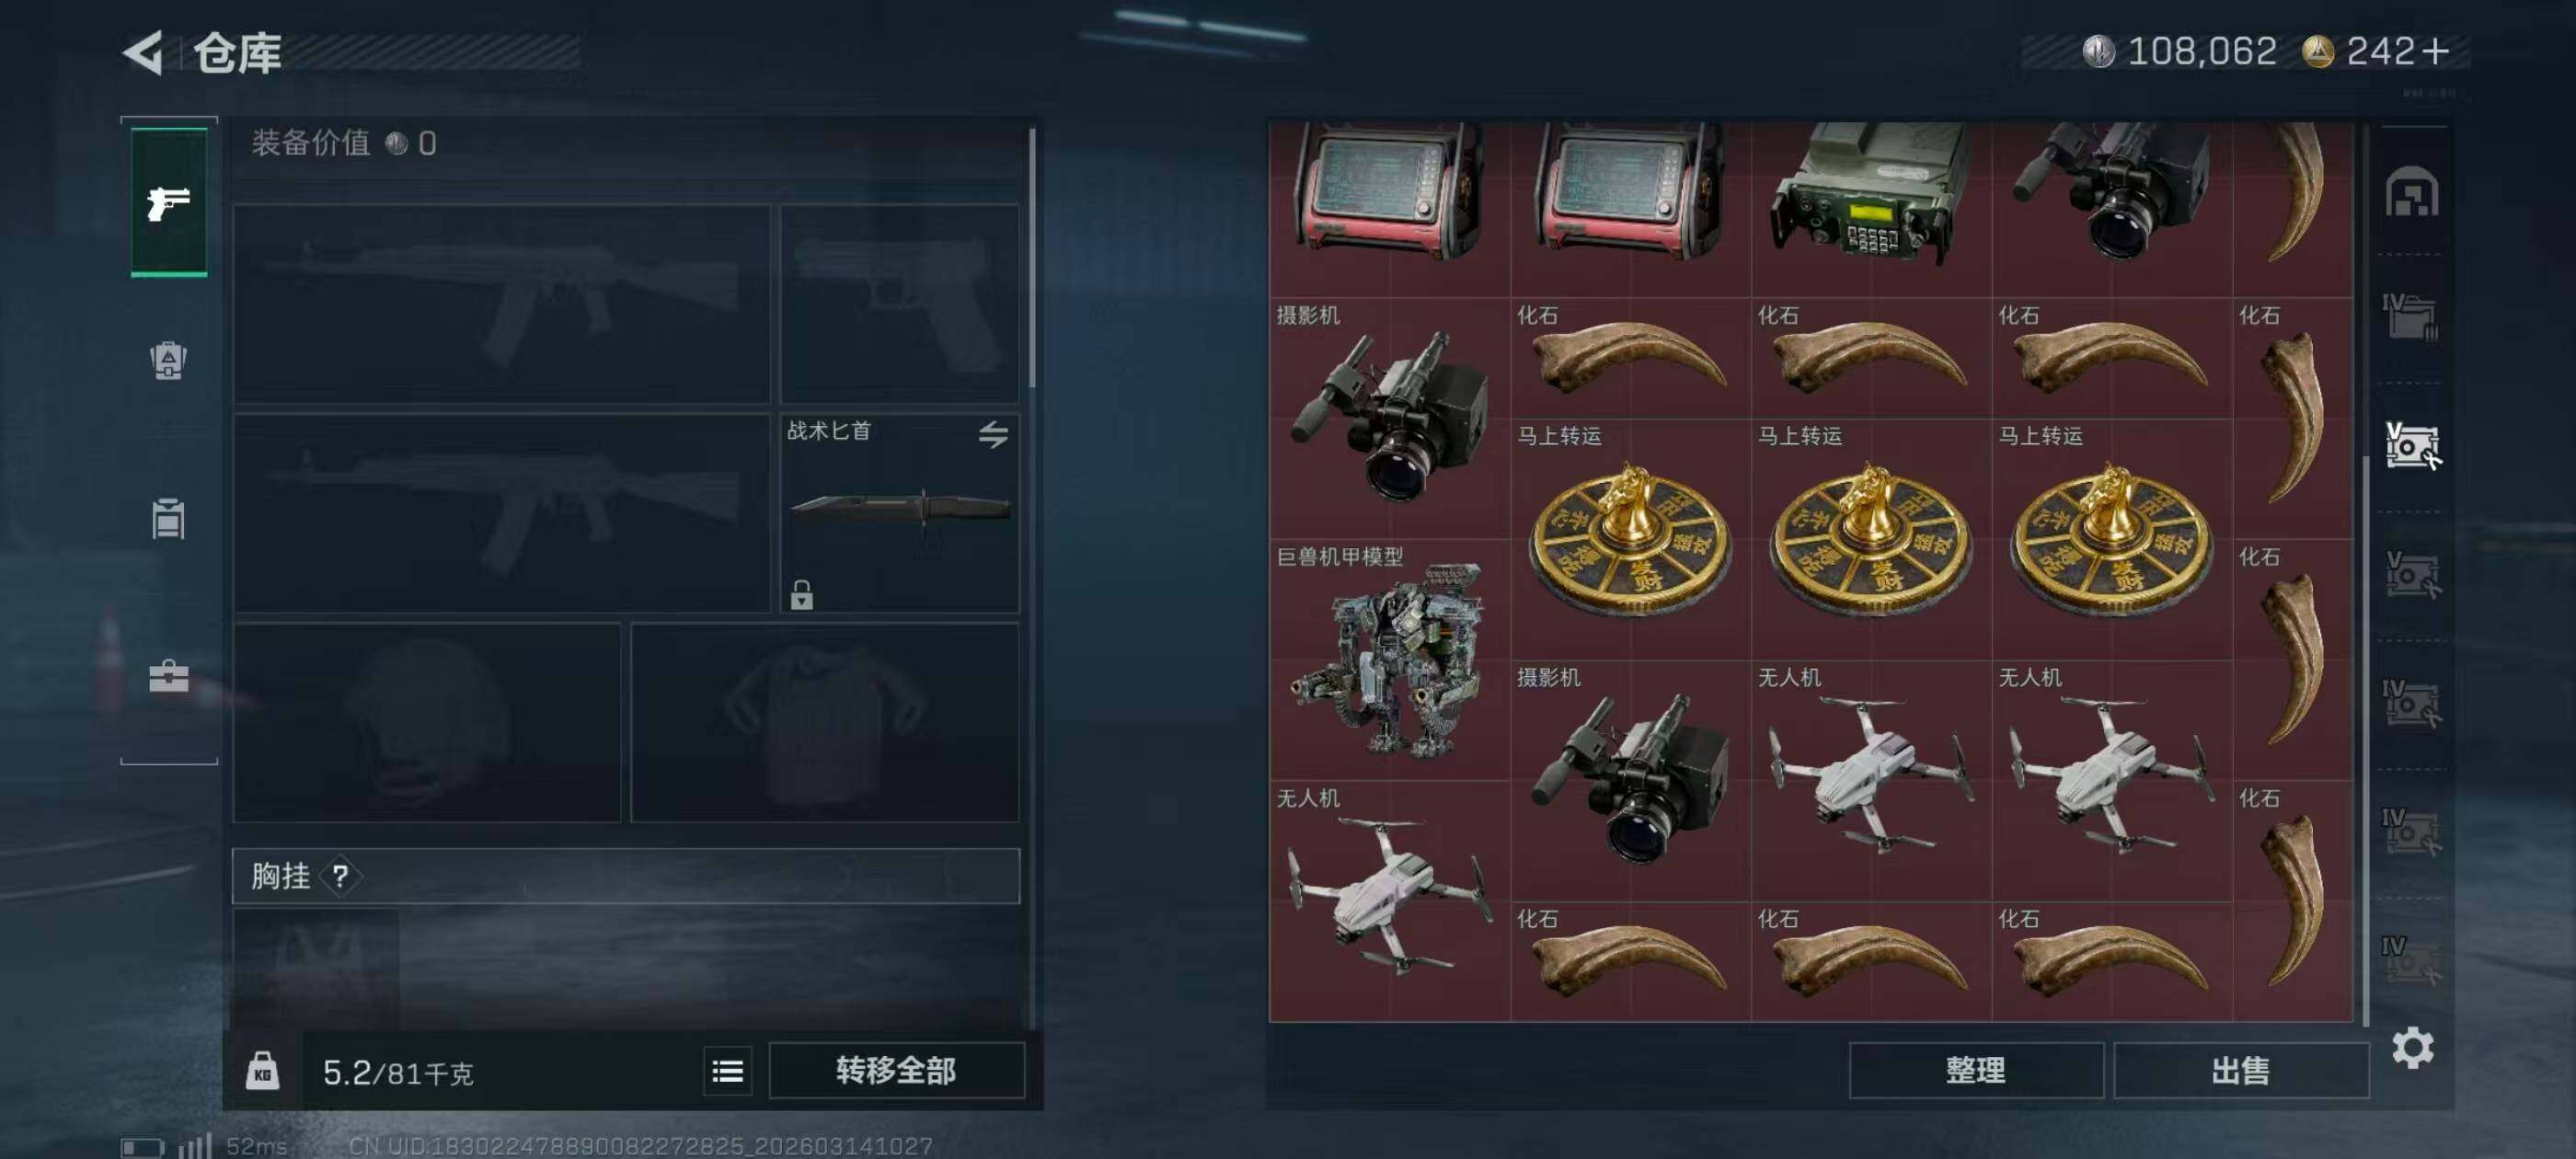Select the 巨兽机甲模型 item
This screenshot has height=1159, width=2576.
click(1389, 659)
